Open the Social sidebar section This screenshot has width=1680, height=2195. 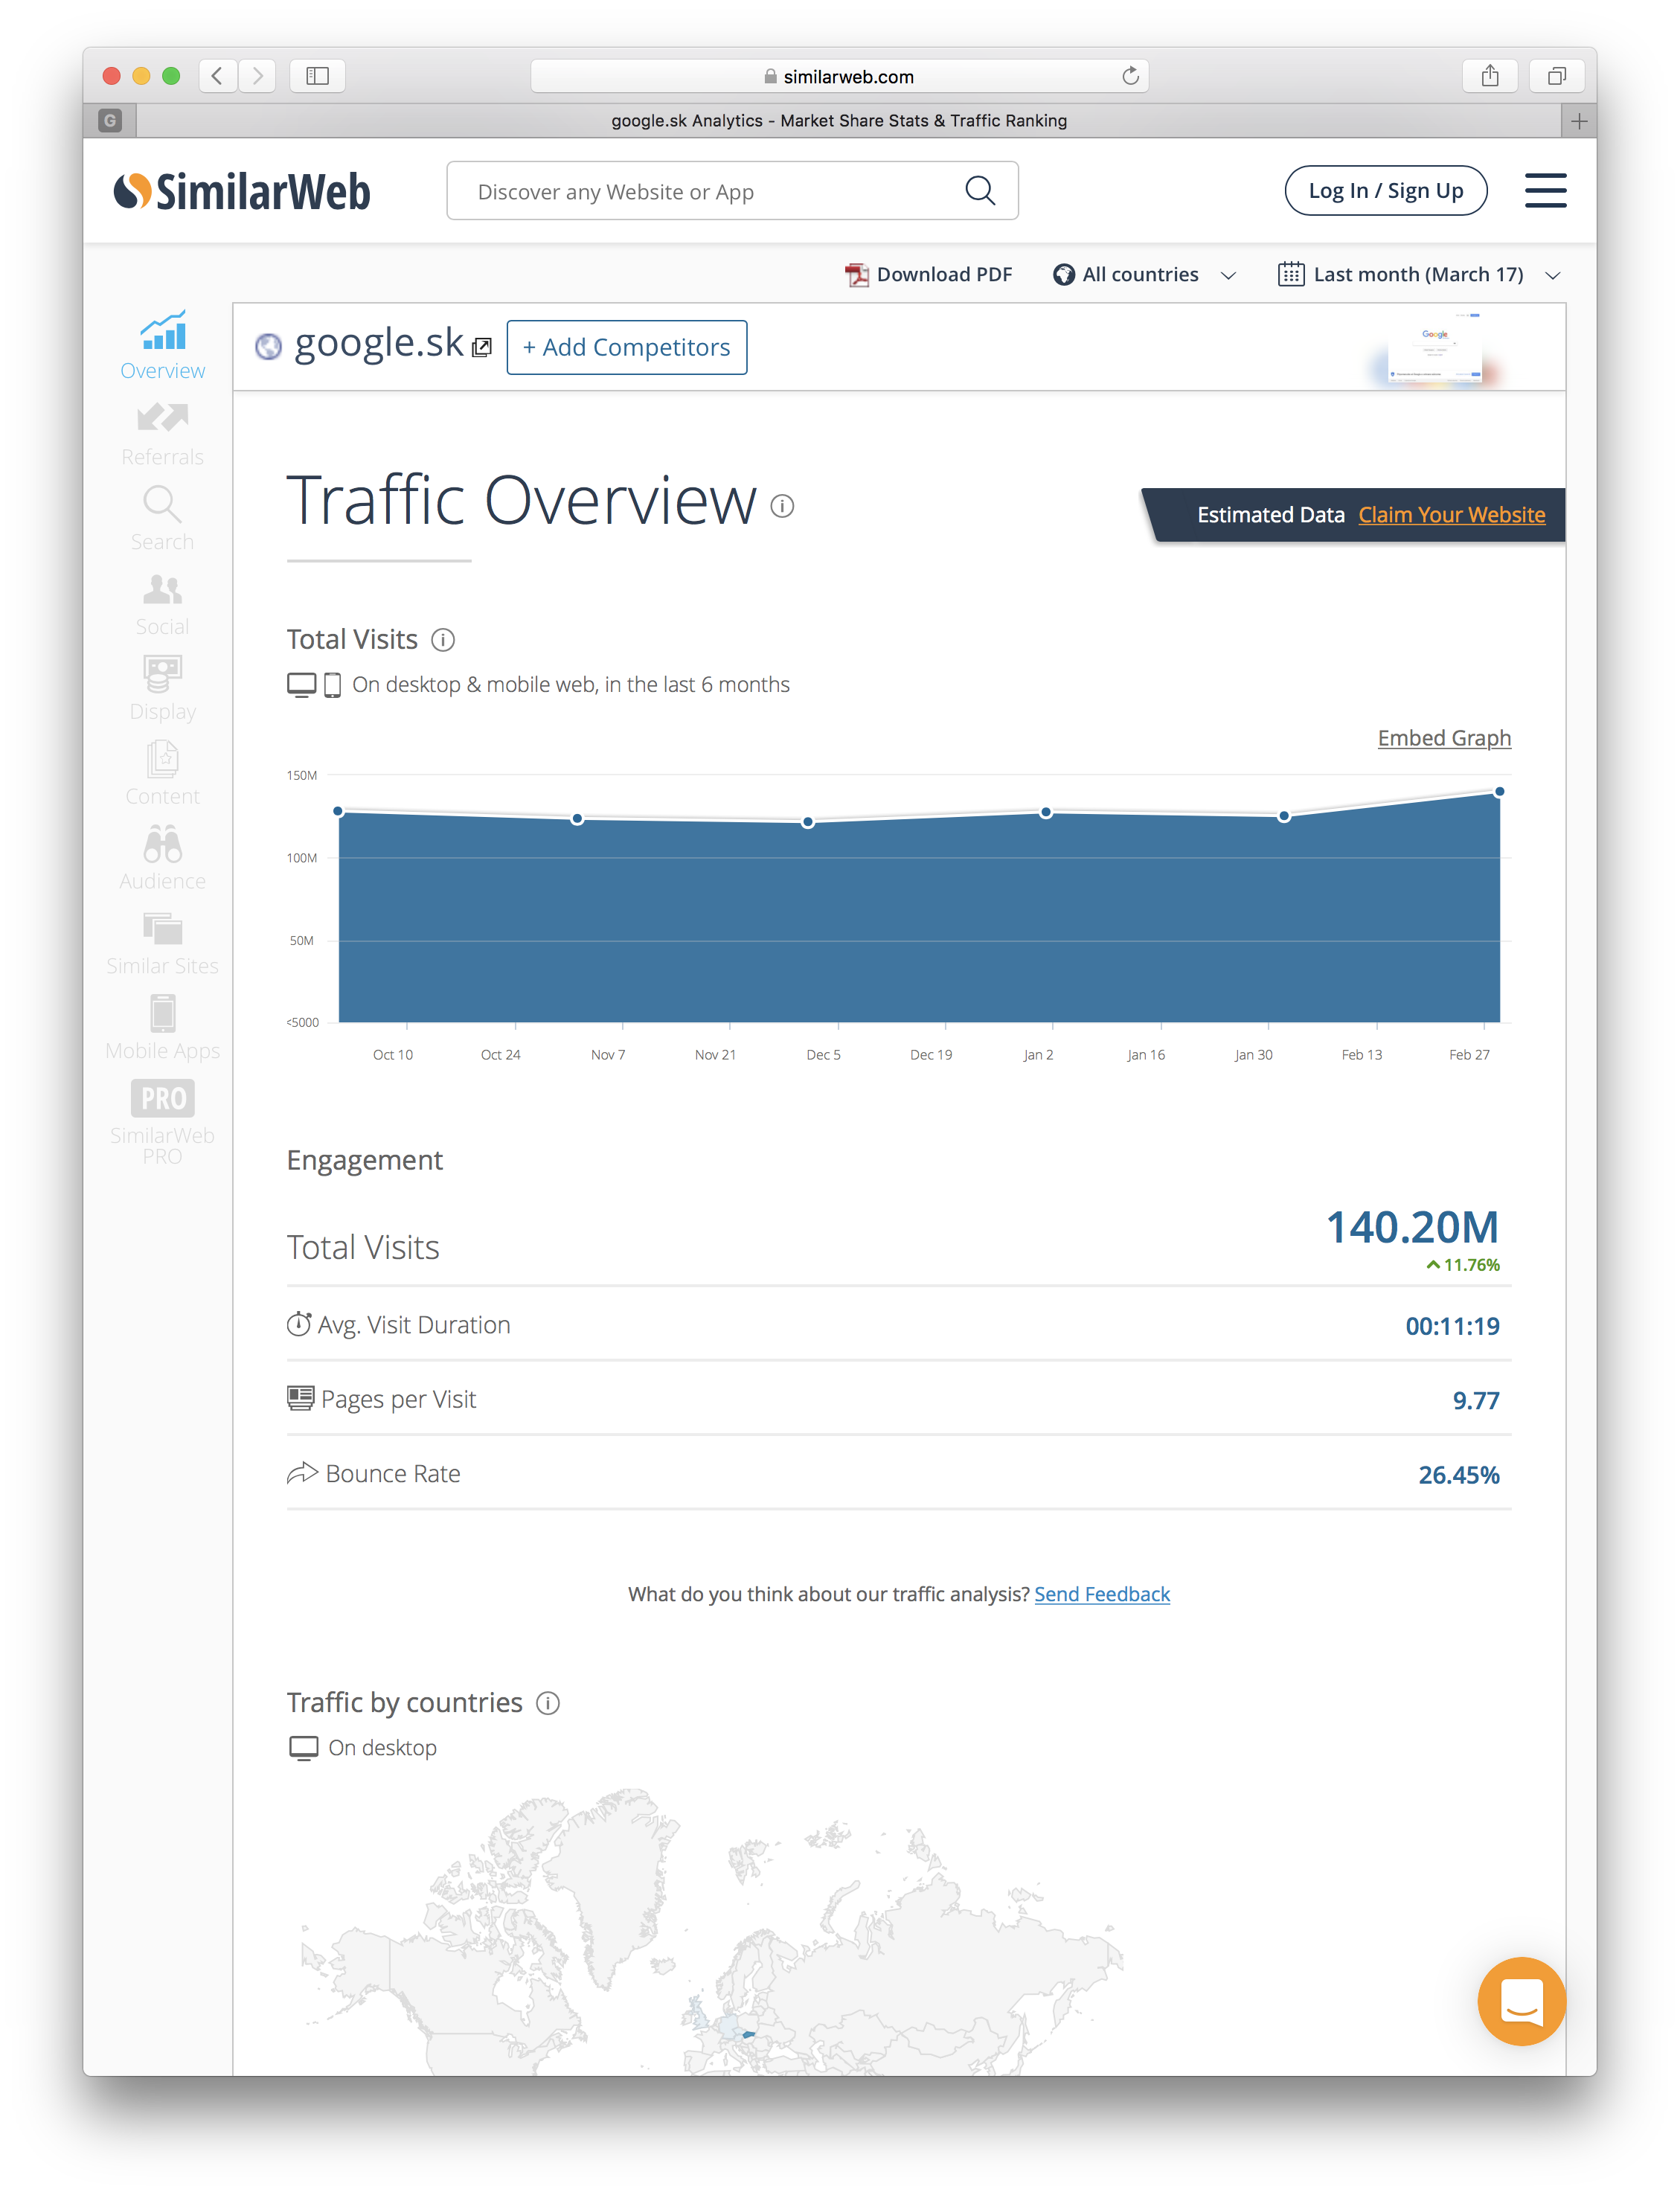pyautogui.click(x=162, y=604)
